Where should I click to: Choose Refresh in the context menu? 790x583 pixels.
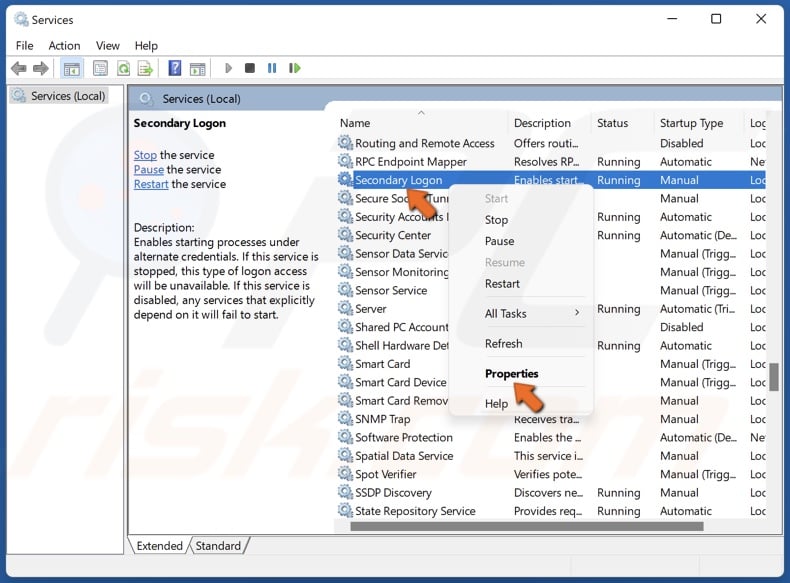click(x=503, y=344)
